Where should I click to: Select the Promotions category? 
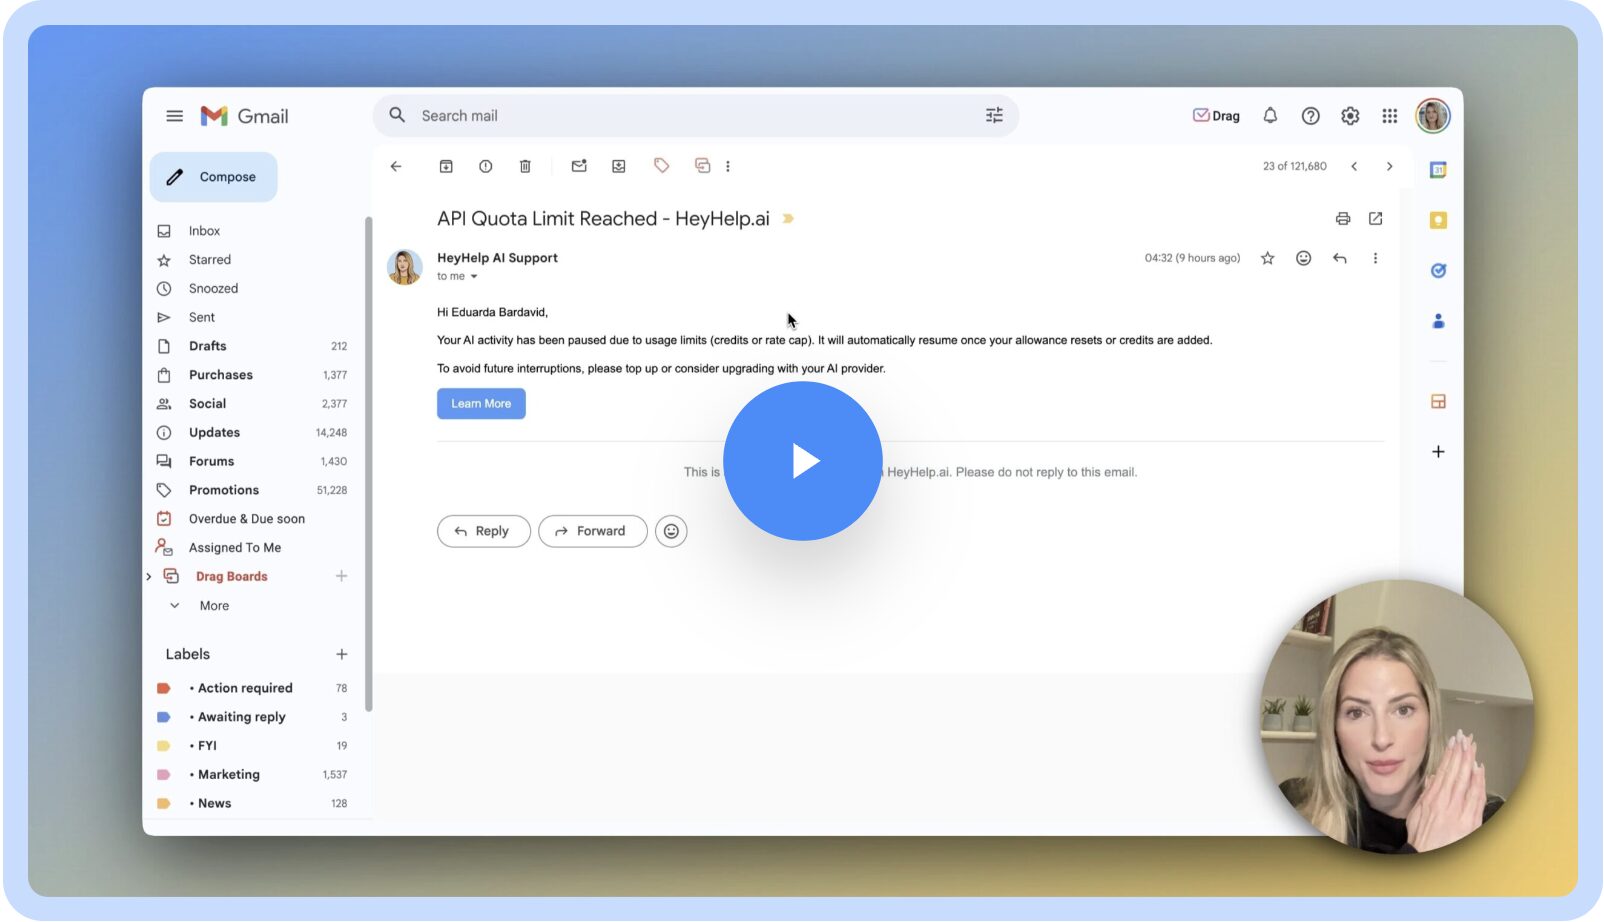click(223, 490)
